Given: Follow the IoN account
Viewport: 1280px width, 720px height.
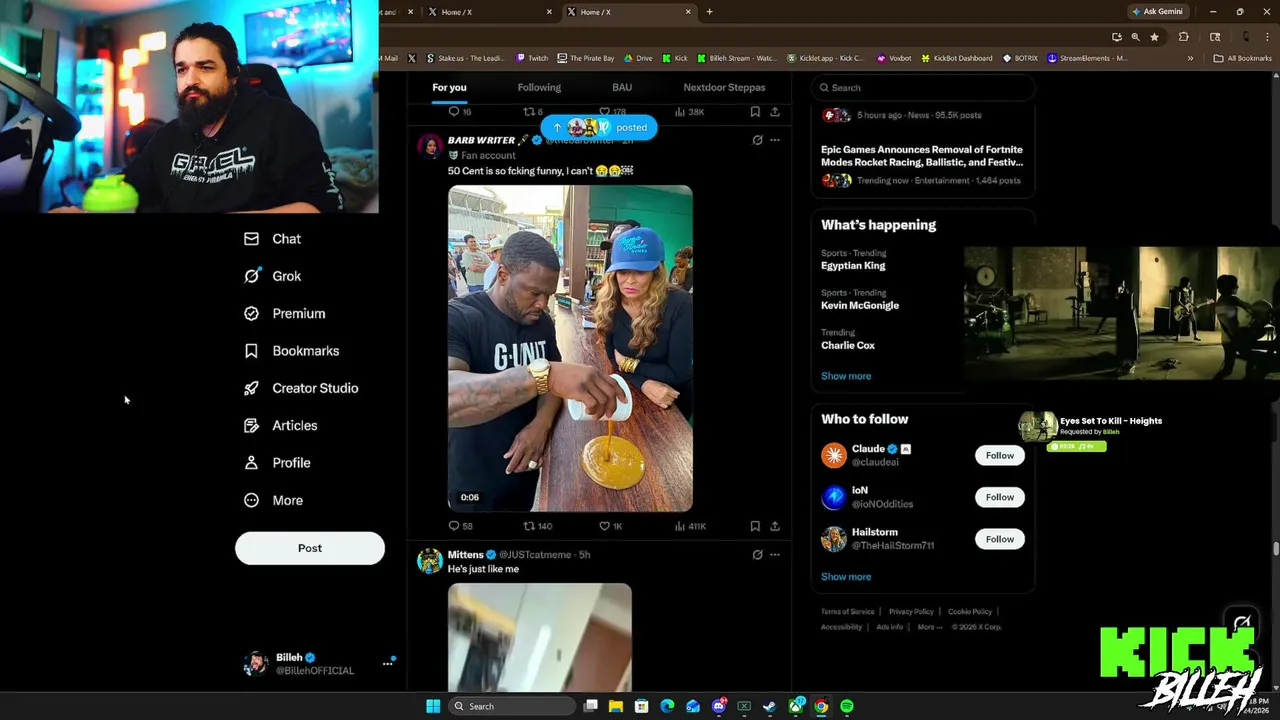Looking at the screenshot, I should coord(999,497).
